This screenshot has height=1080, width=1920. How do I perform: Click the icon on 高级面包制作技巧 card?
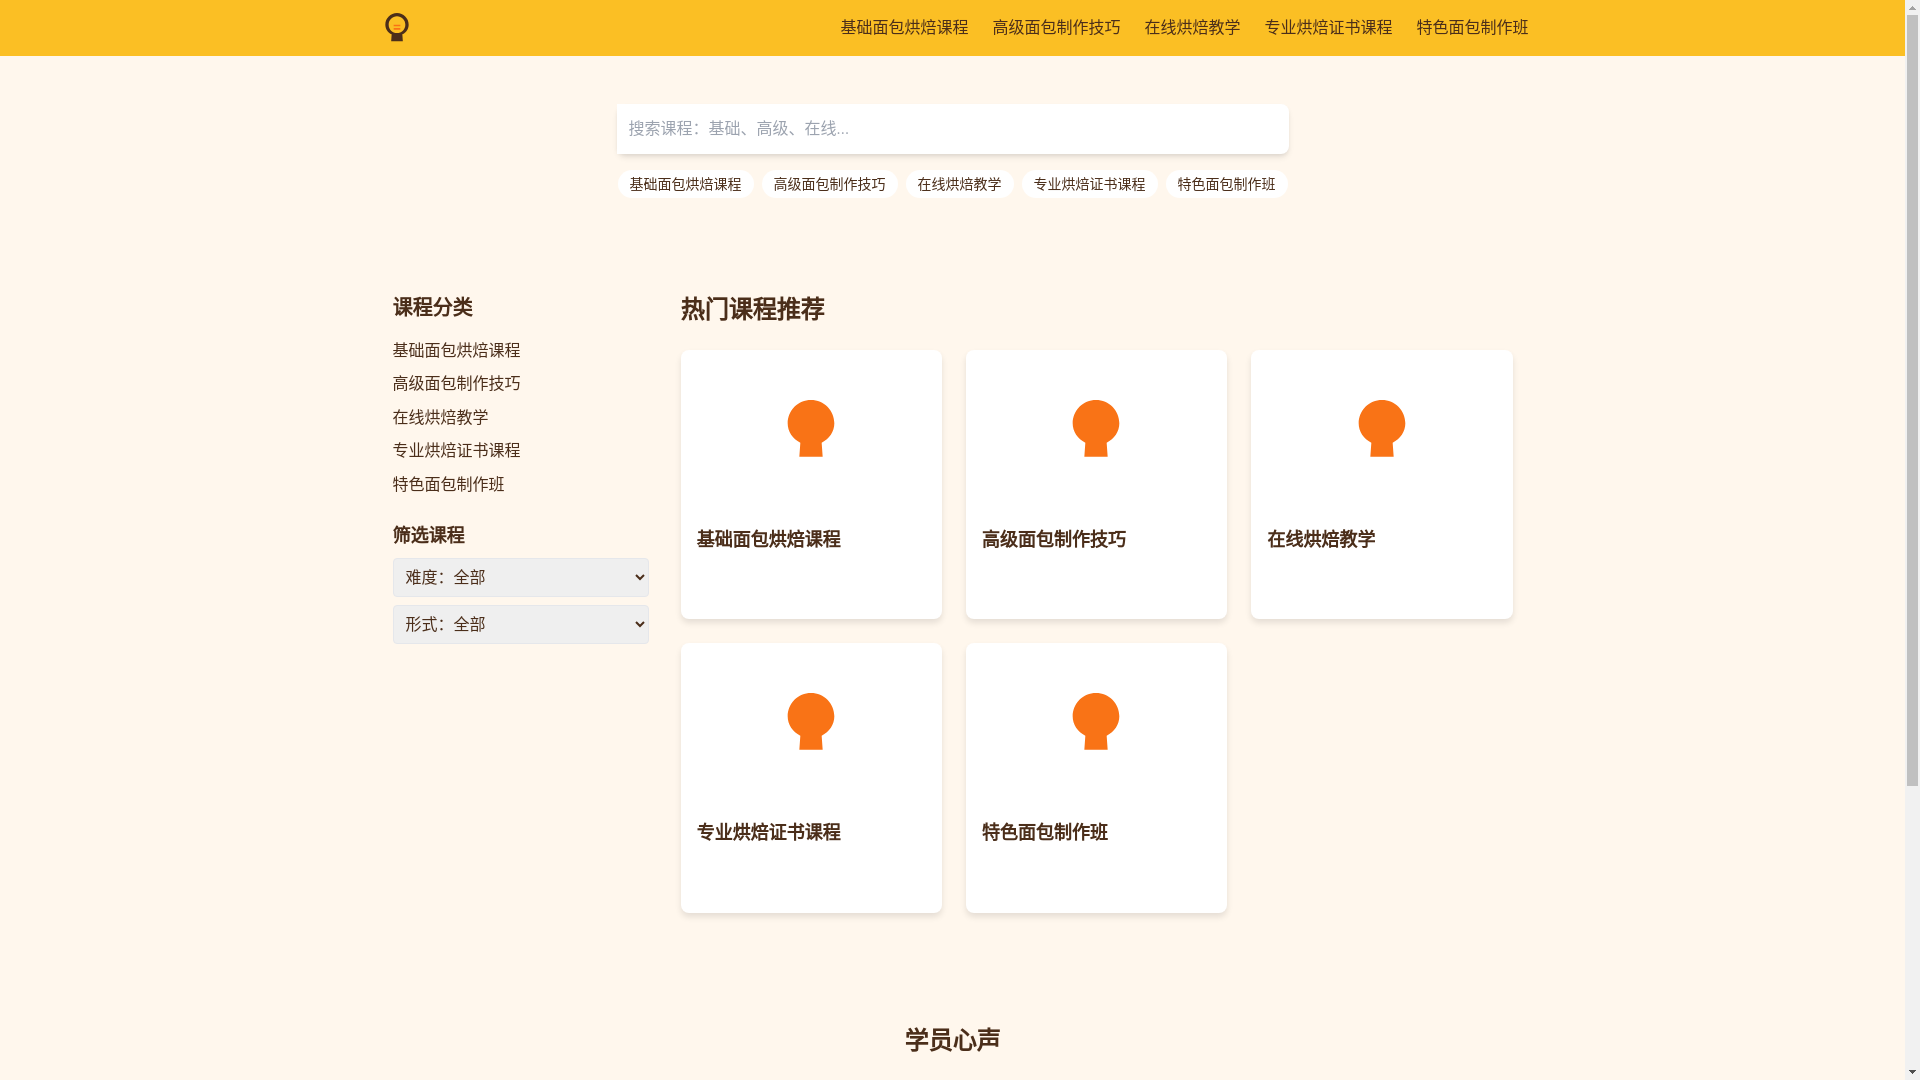click(x=1095, y=428)
